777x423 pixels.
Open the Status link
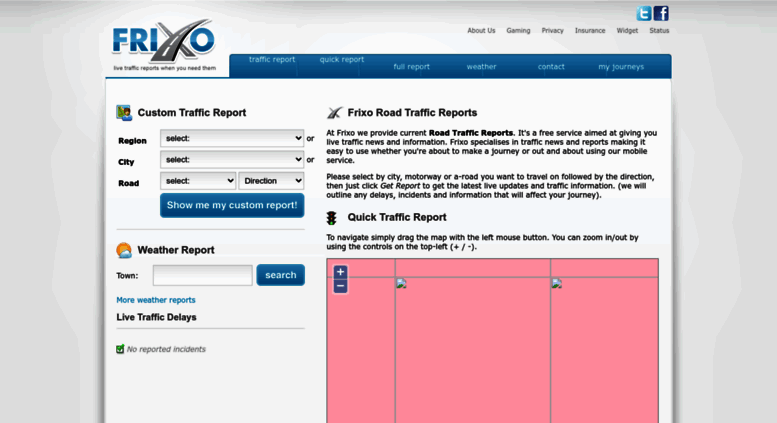tap(659, 31)
